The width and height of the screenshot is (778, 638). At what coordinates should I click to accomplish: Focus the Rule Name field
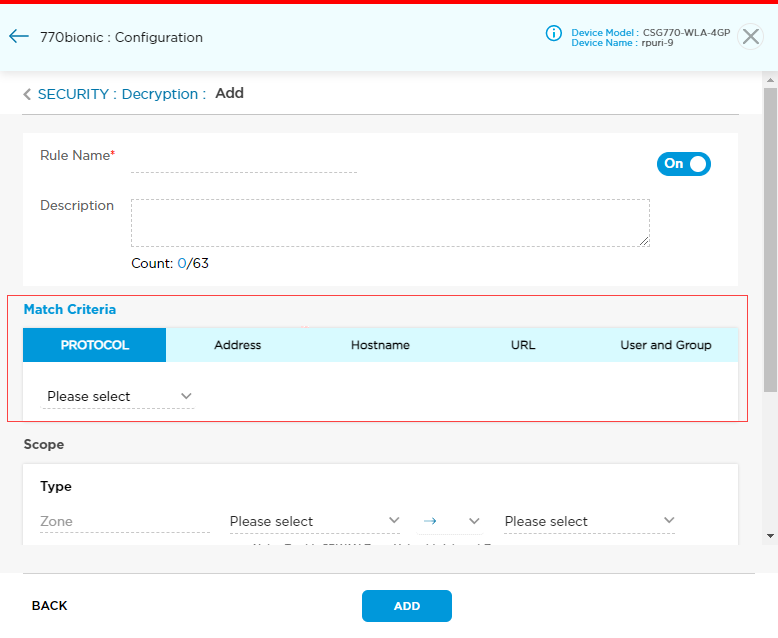coord(244,162)
